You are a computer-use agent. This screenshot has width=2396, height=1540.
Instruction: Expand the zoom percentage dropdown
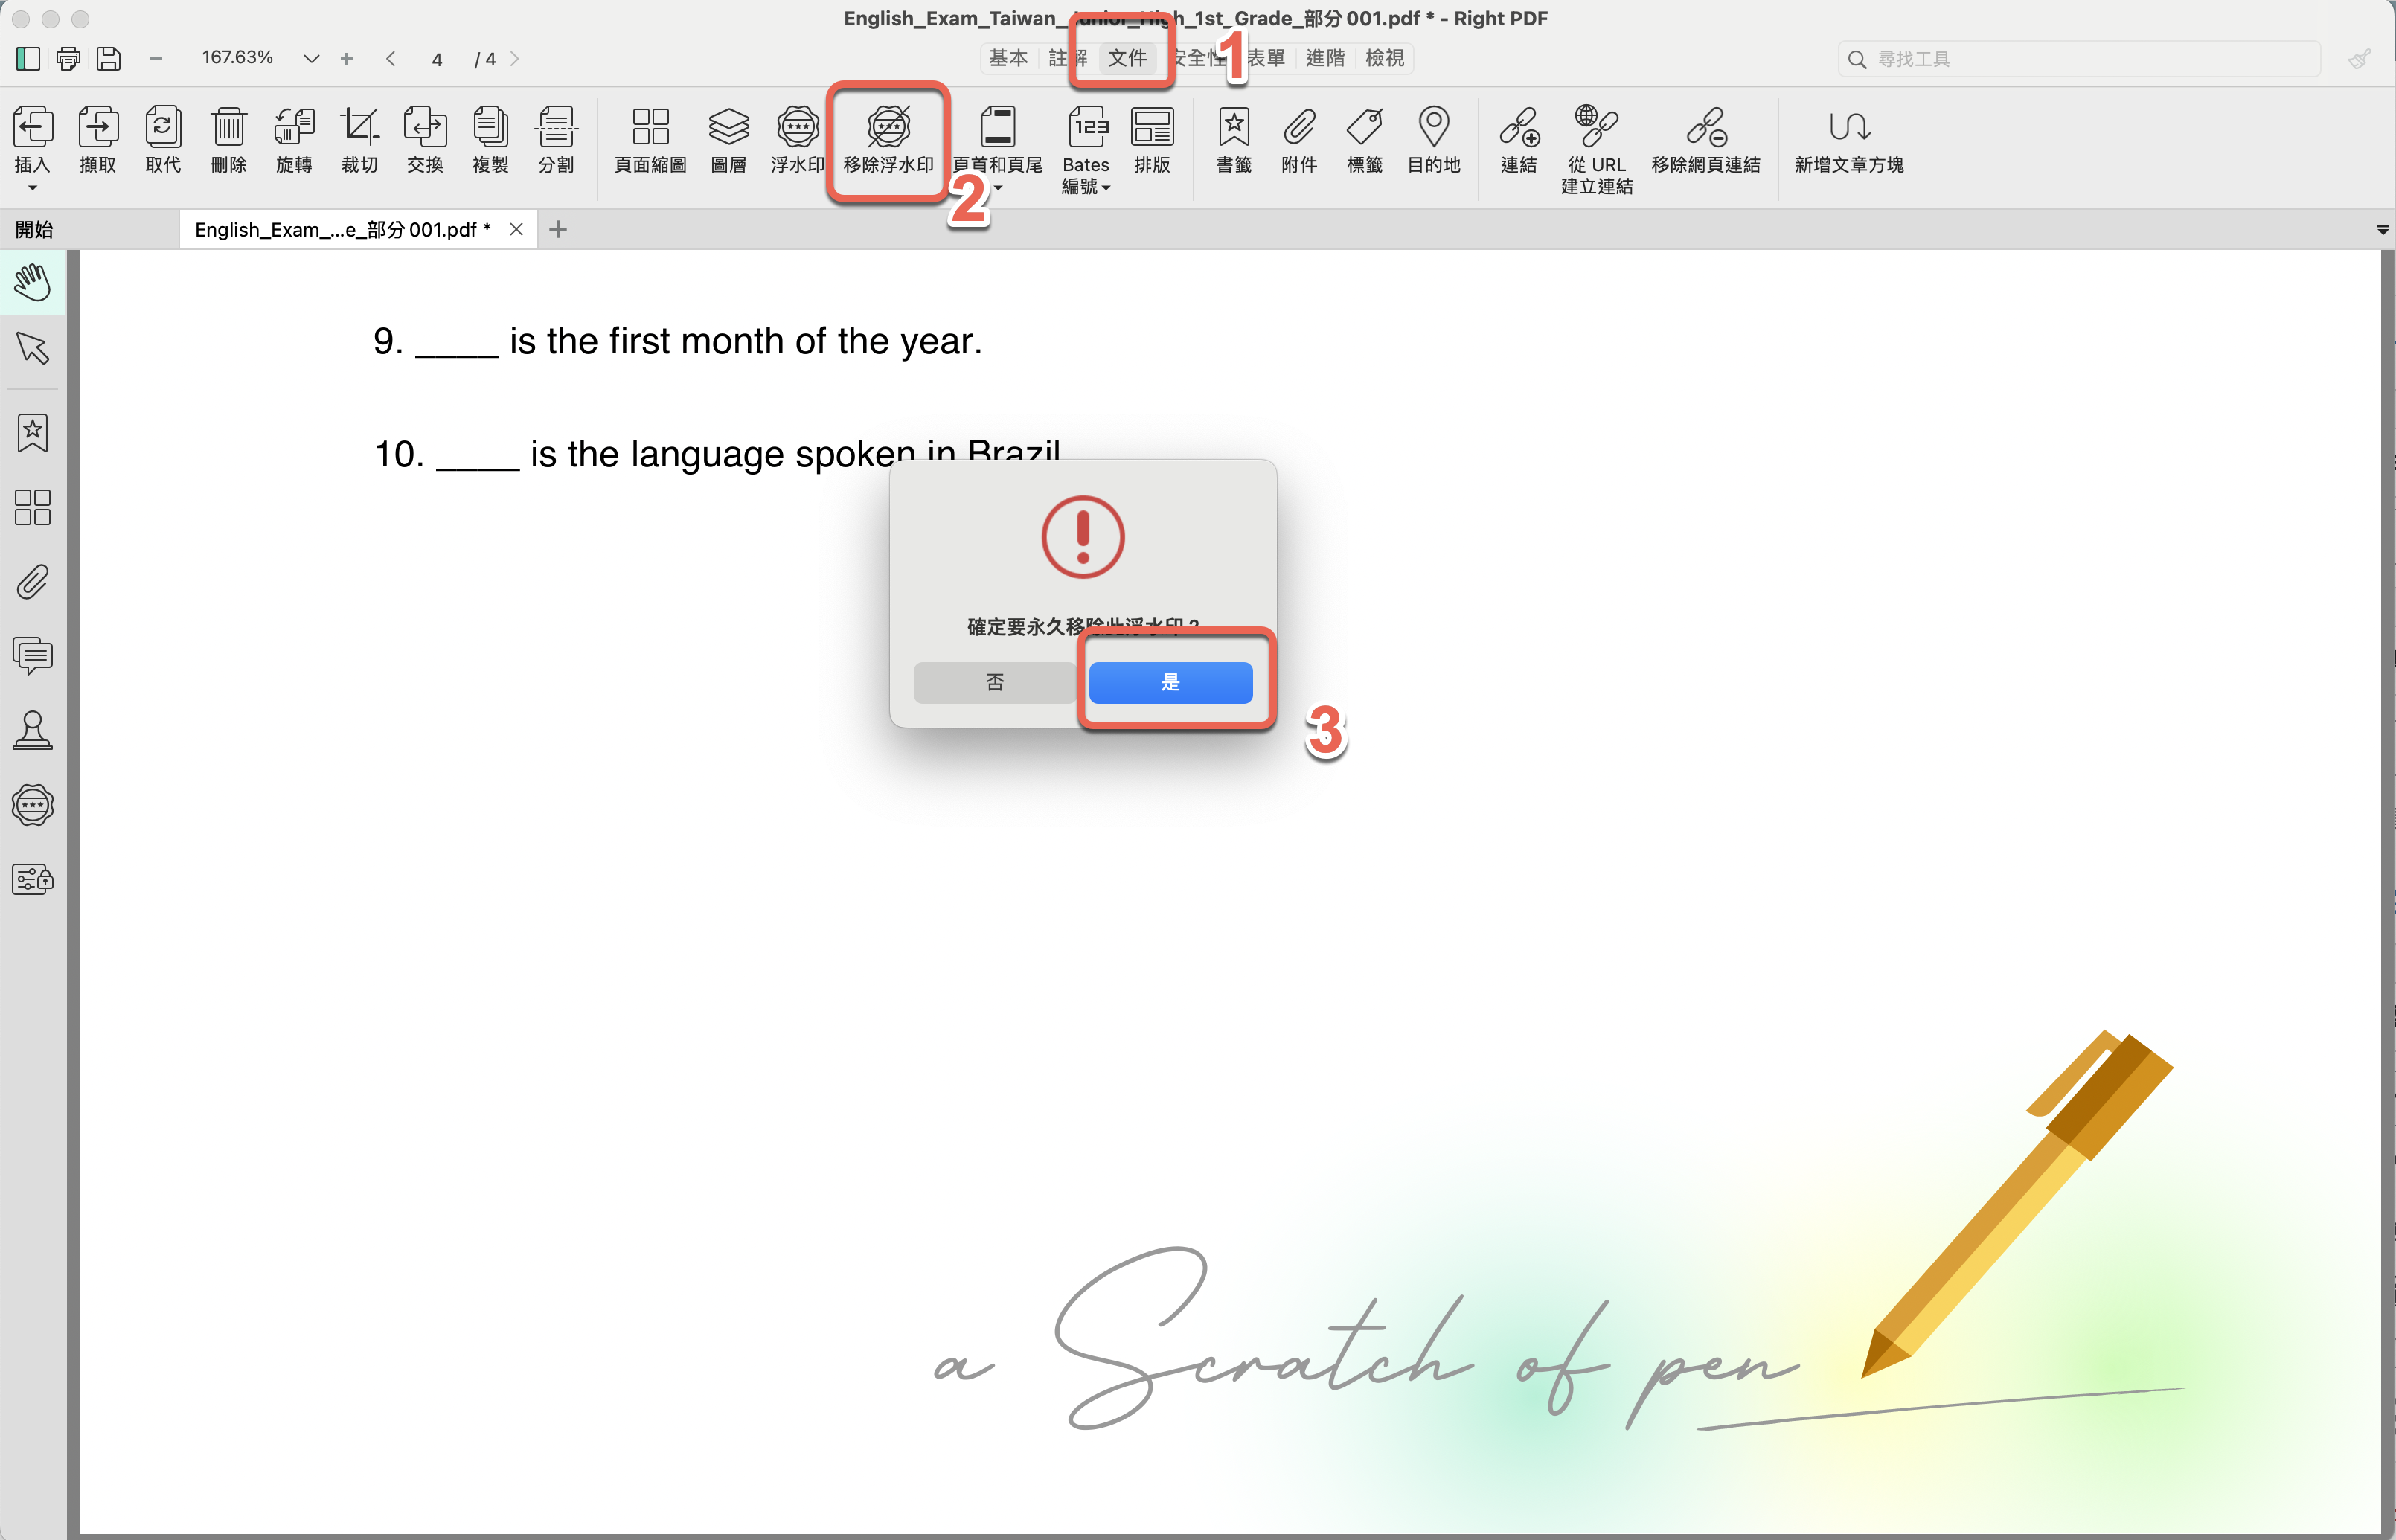click(x=311, y=59)
